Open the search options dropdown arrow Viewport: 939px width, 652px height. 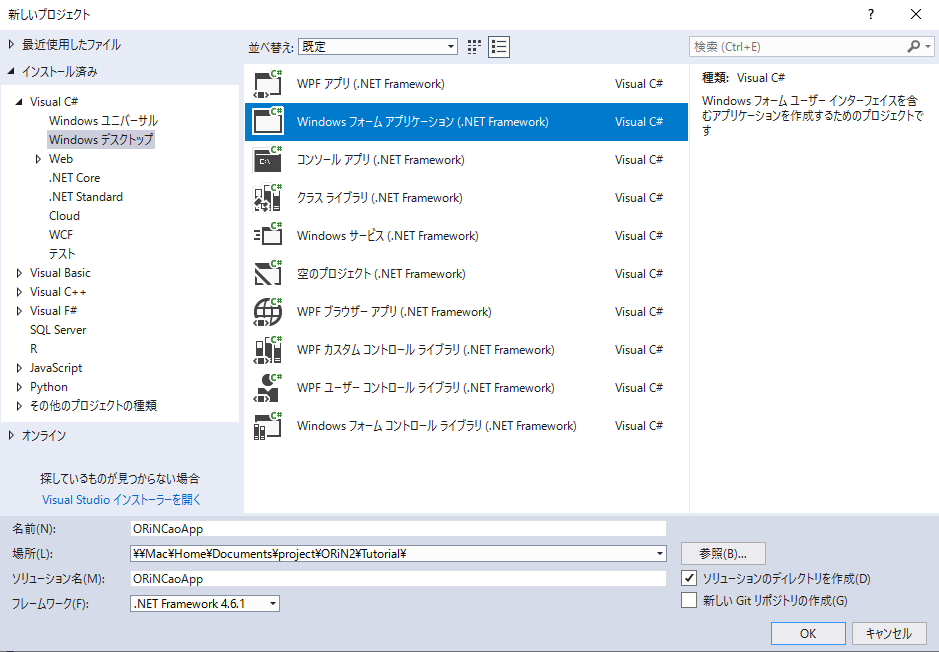[x=928, y=47]
